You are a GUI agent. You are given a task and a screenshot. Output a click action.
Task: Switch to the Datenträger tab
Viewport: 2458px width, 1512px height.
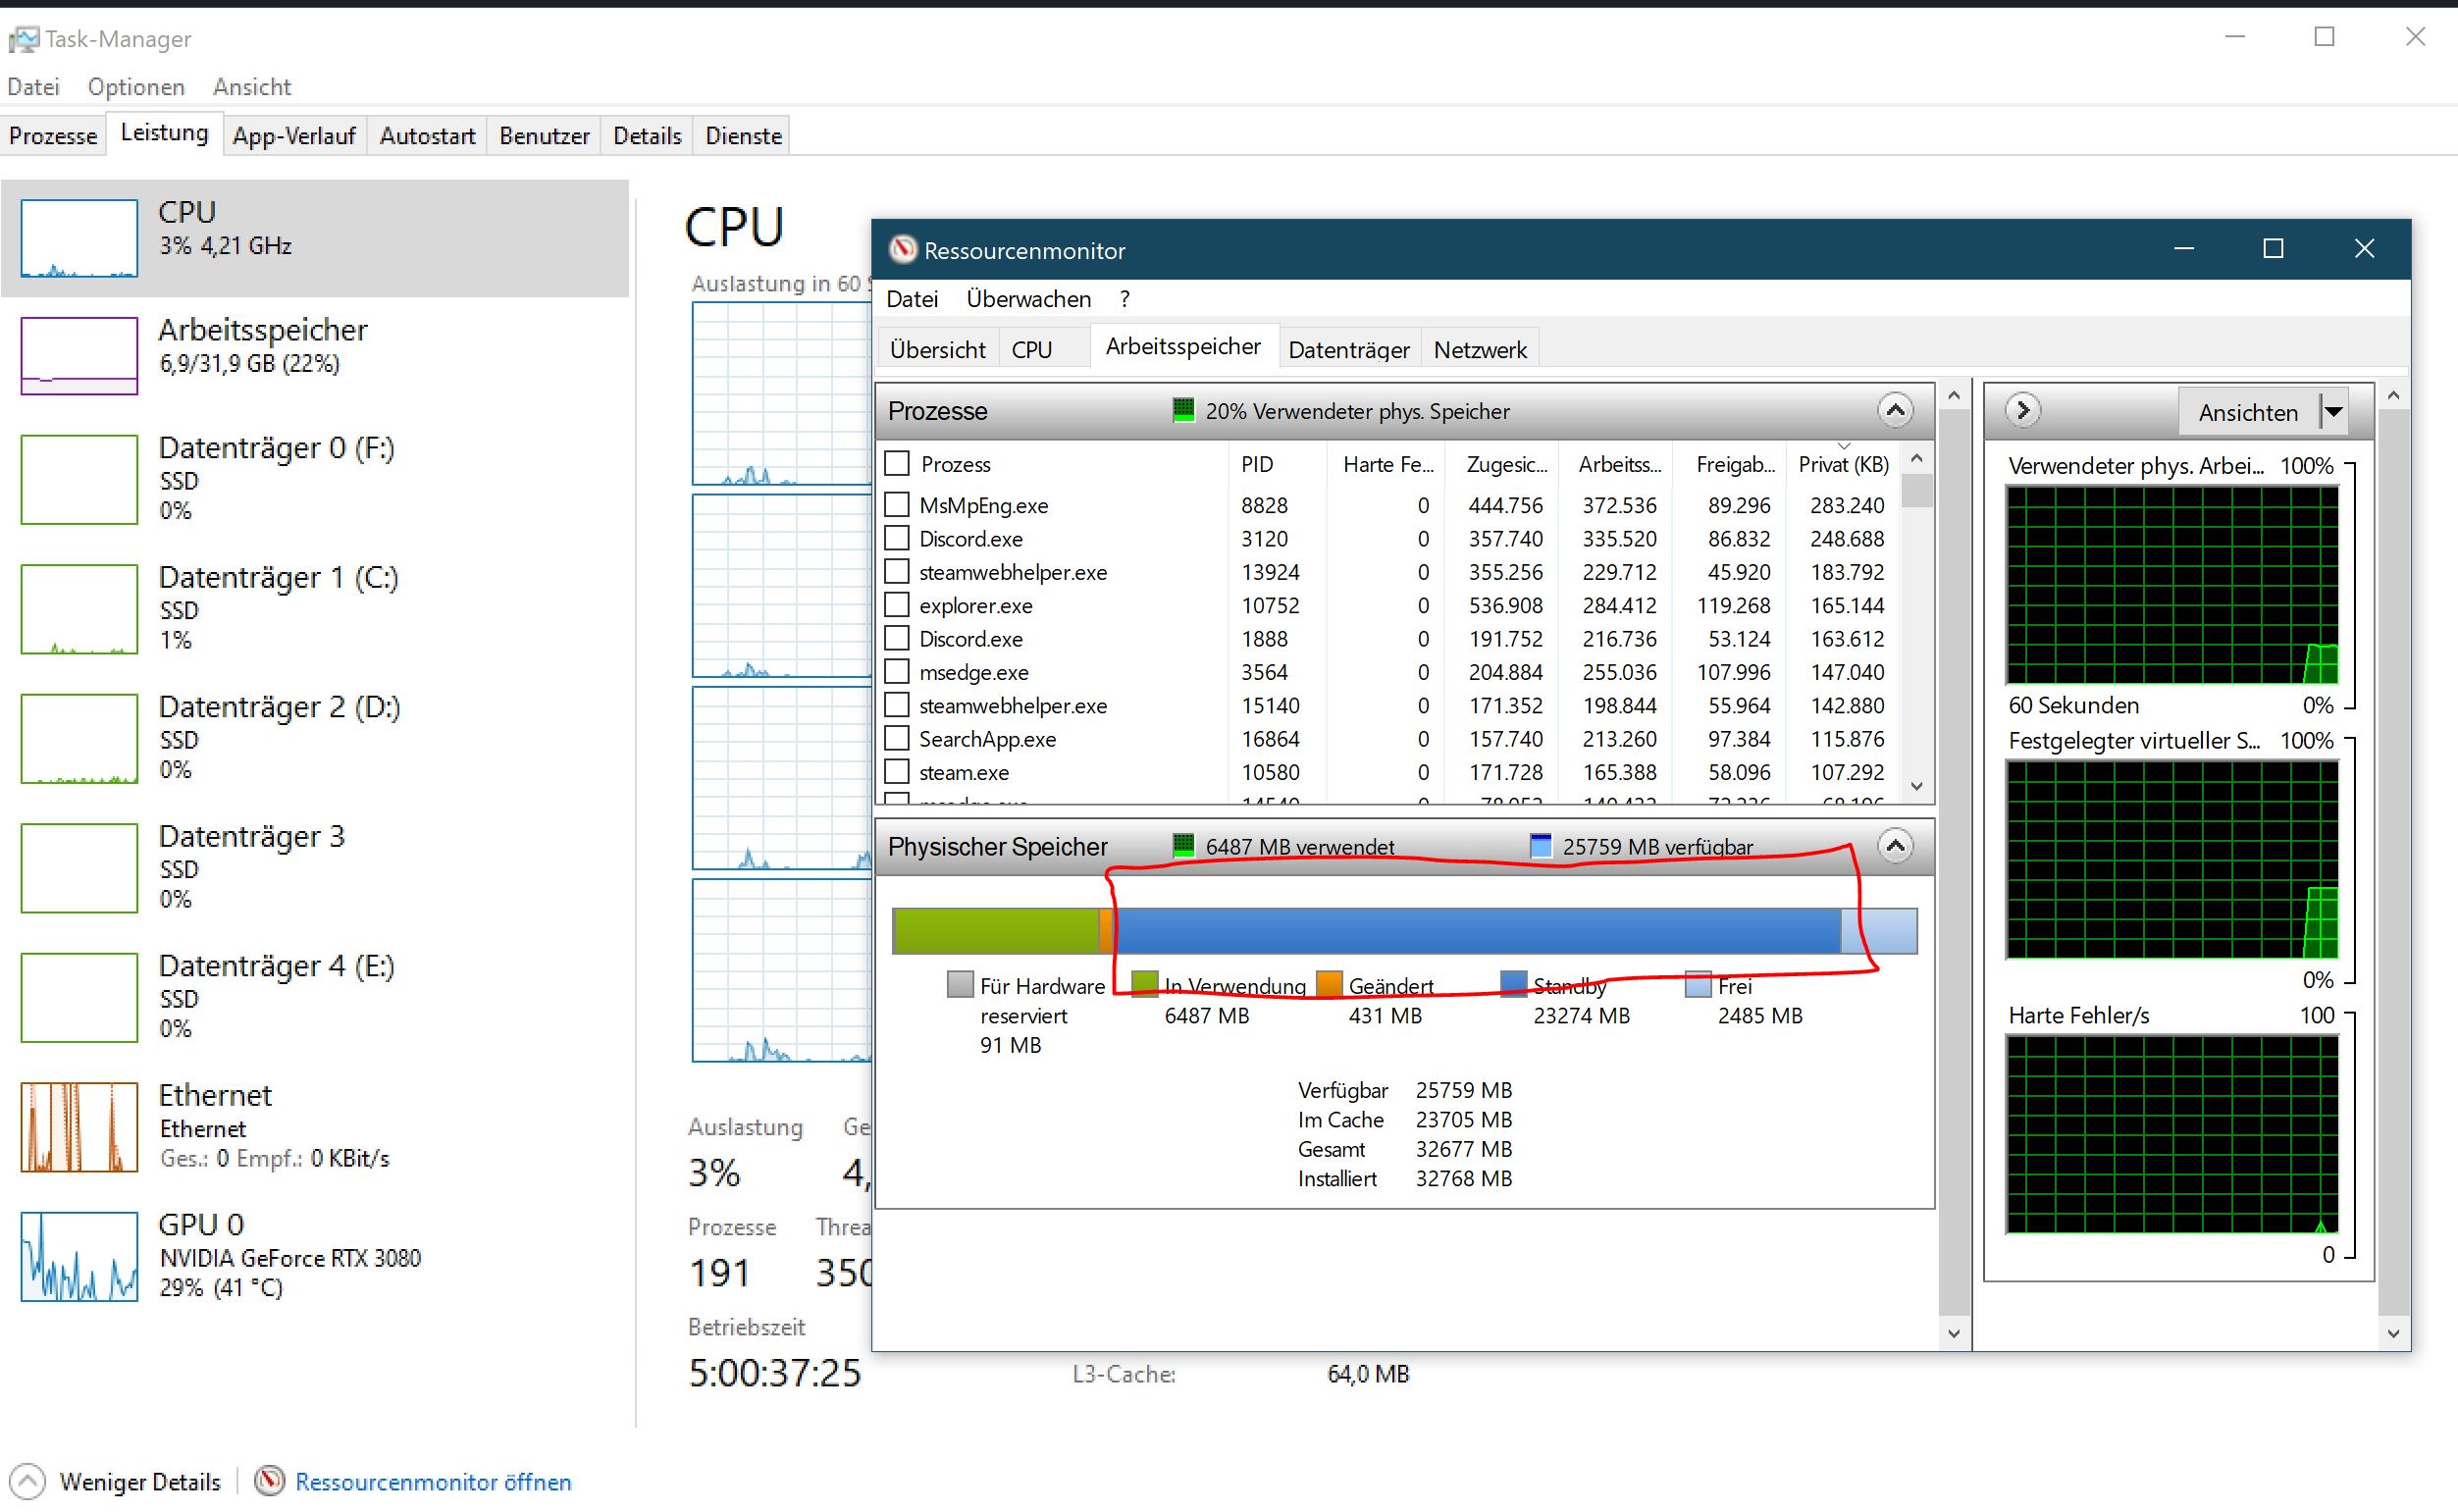pyautogui.click(x=1348, y=350)
